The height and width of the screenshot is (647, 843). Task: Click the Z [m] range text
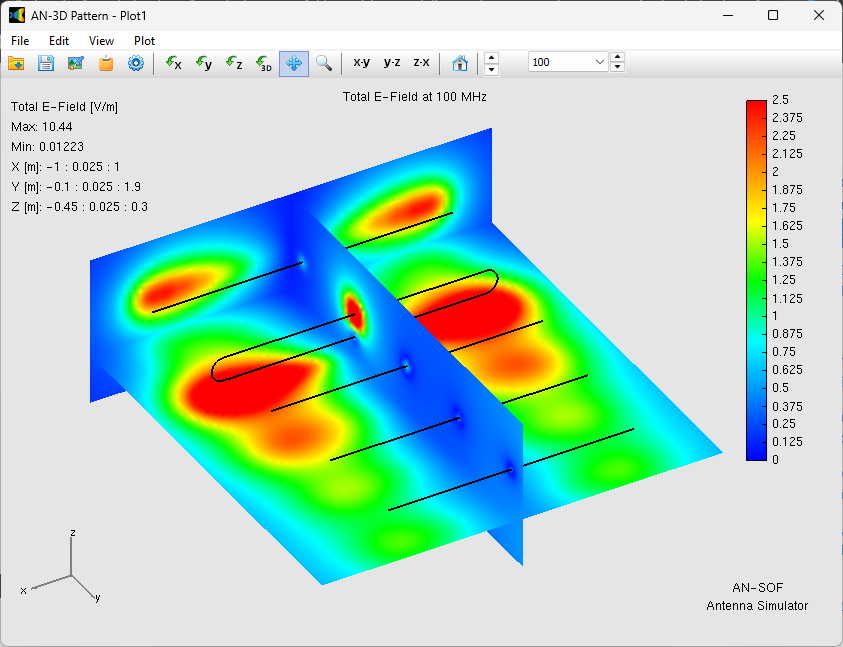tap(79, 207)
